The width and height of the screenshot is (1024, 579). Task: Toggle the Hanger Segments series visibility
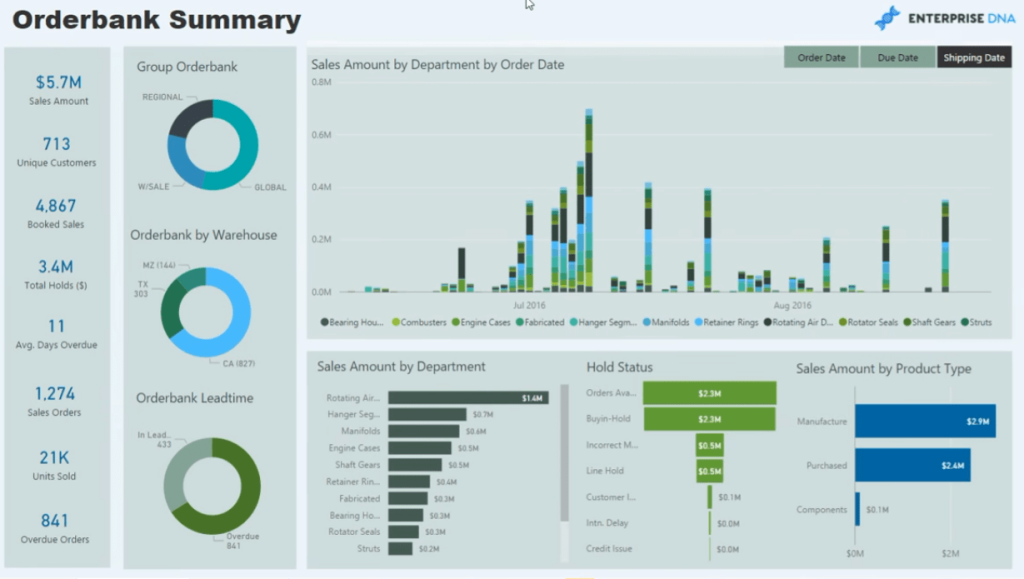pyautogui.click(x=574, y=322)
